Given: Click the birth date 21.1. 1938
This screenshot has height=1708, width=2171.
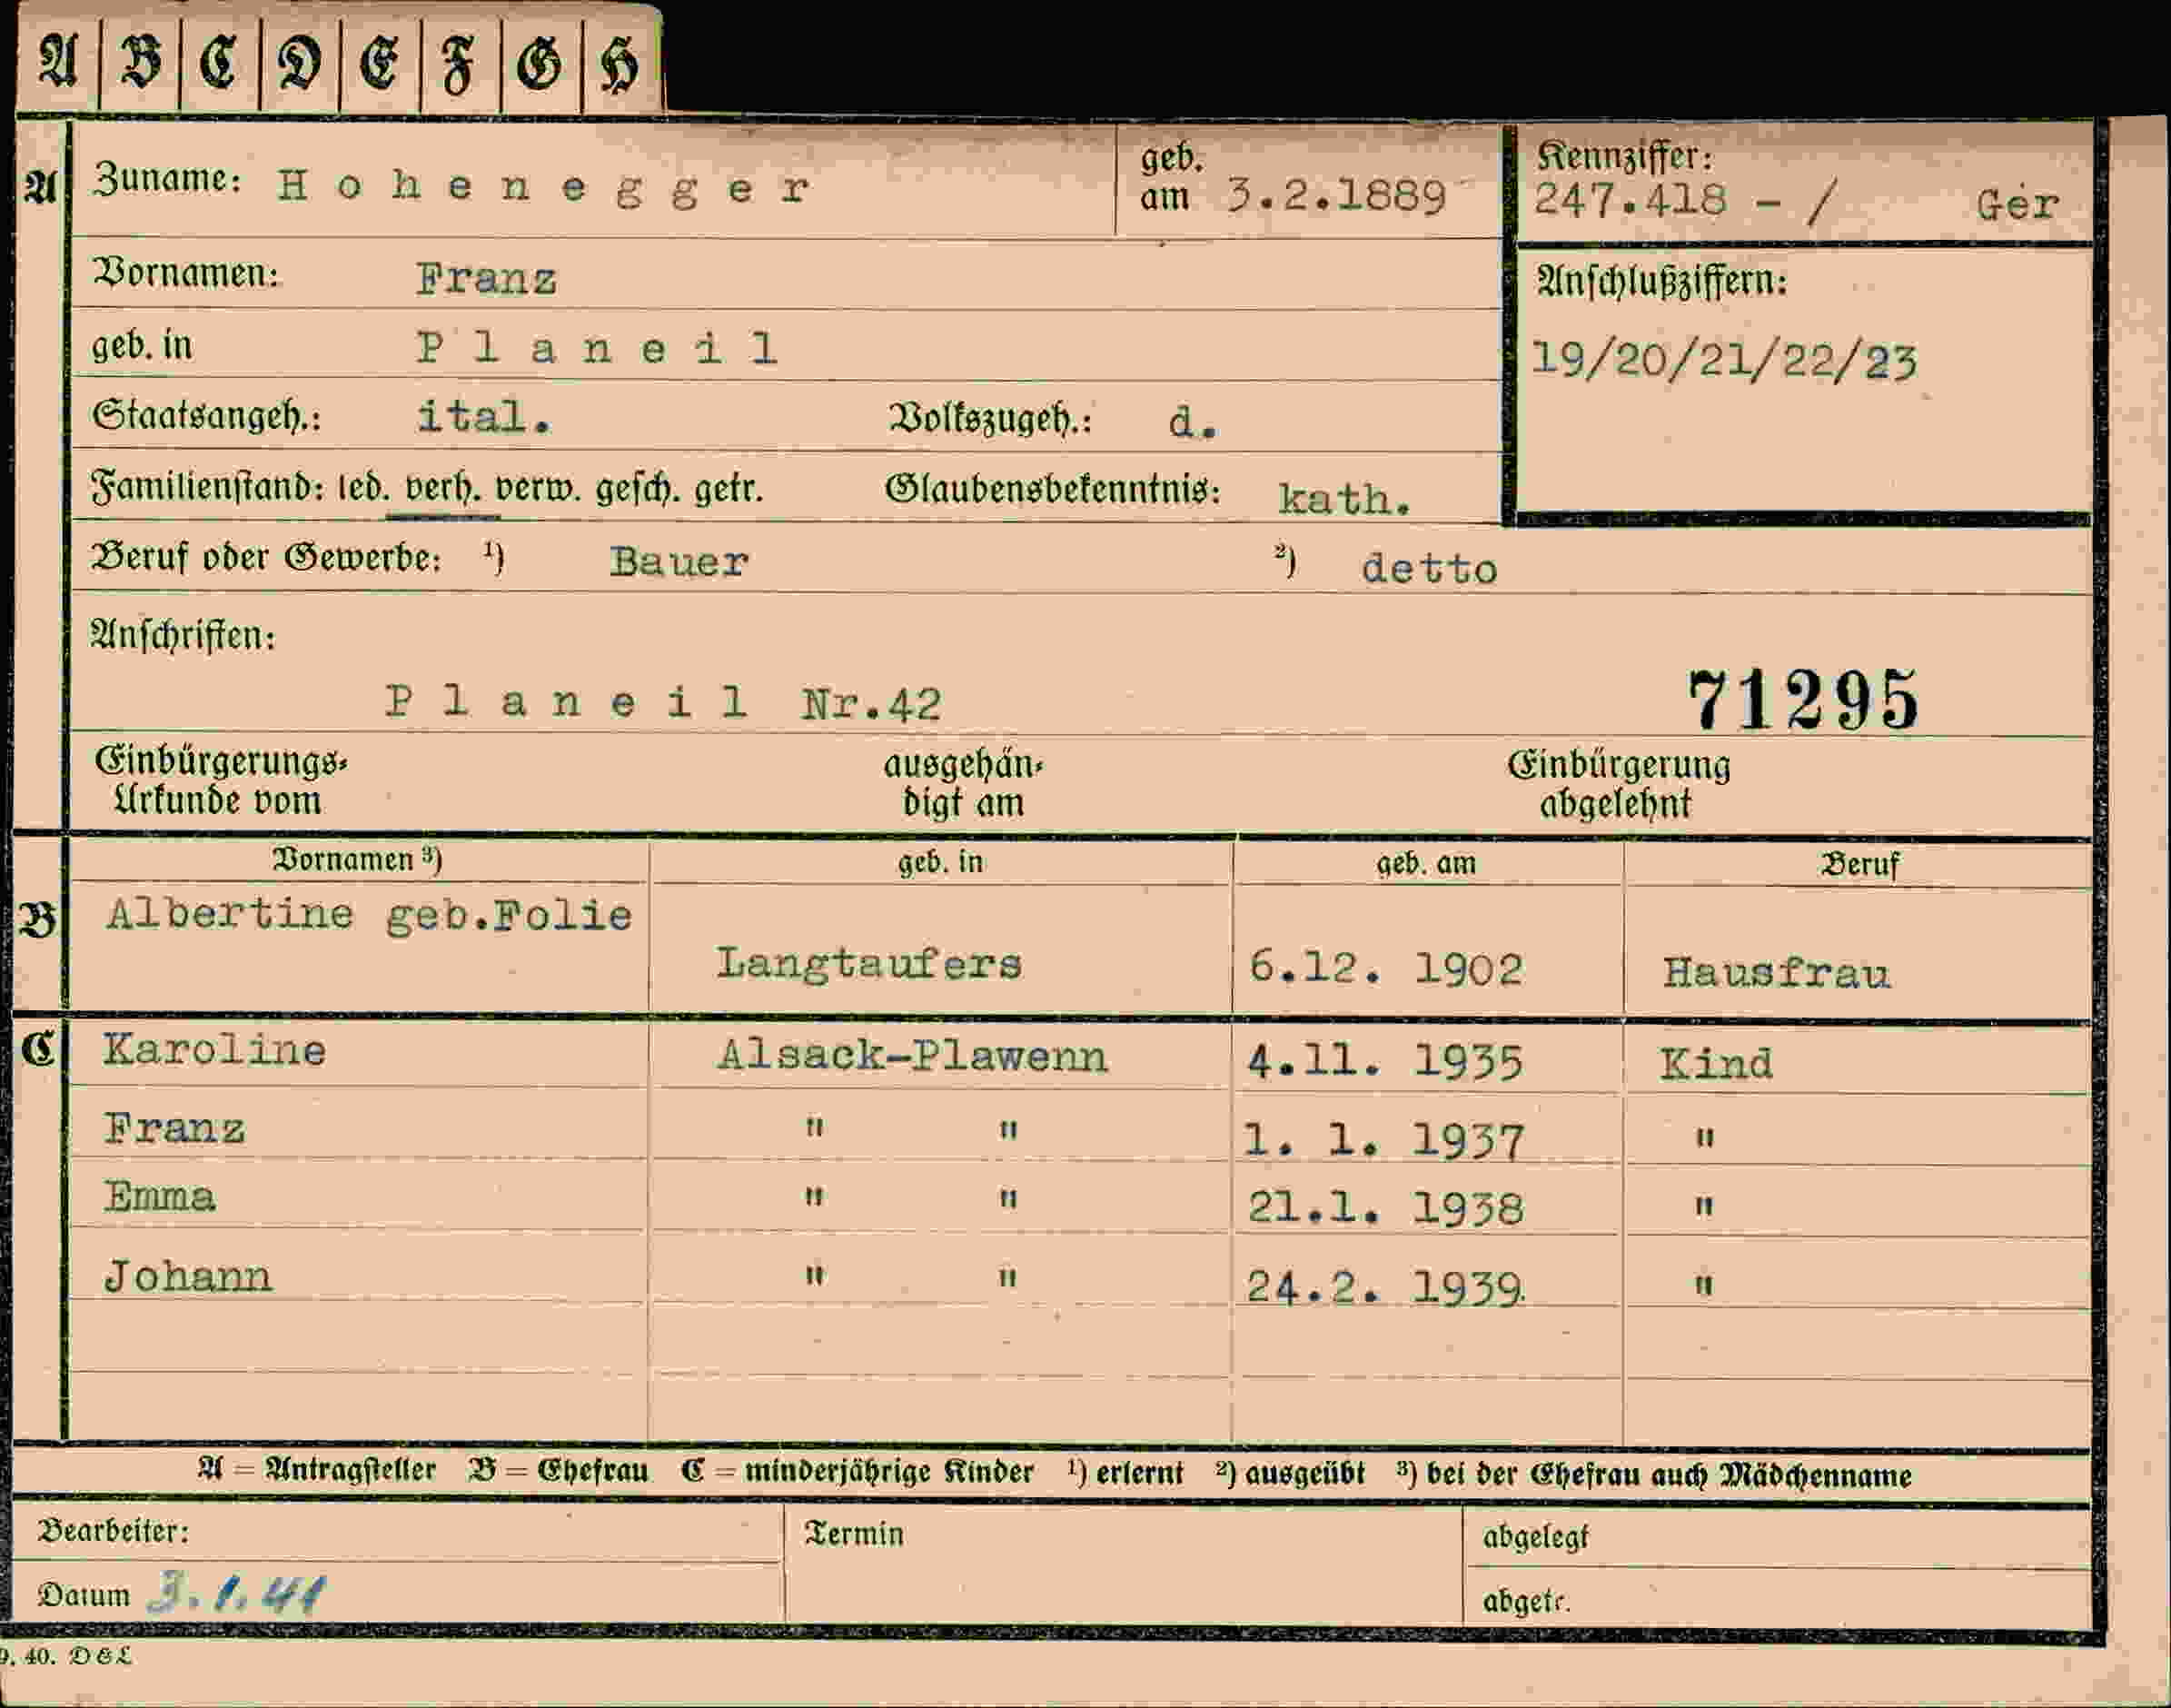Looking at the screenshot, I should point(1385,1208).
